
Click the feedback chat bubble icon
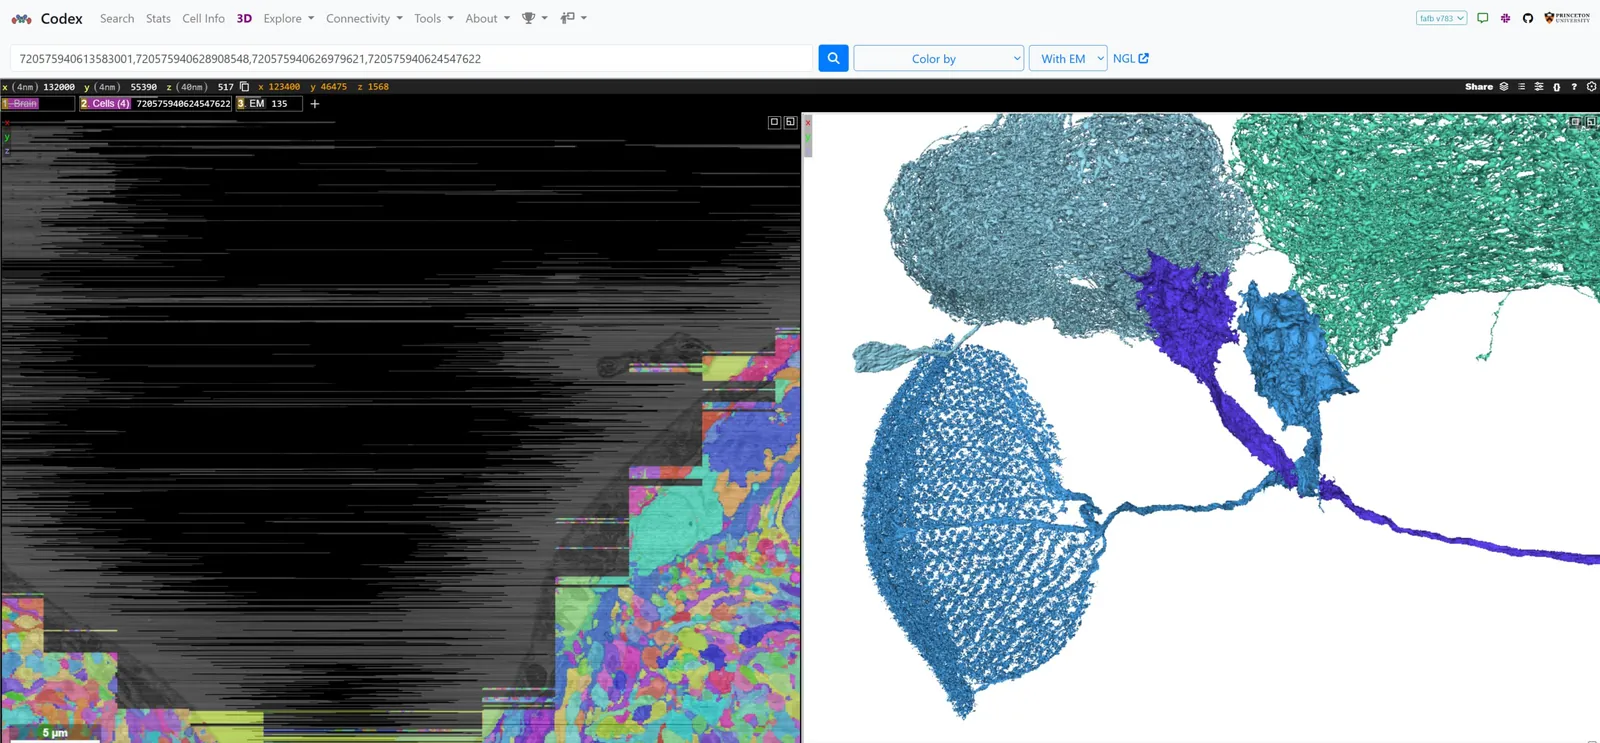point(1482,18)
